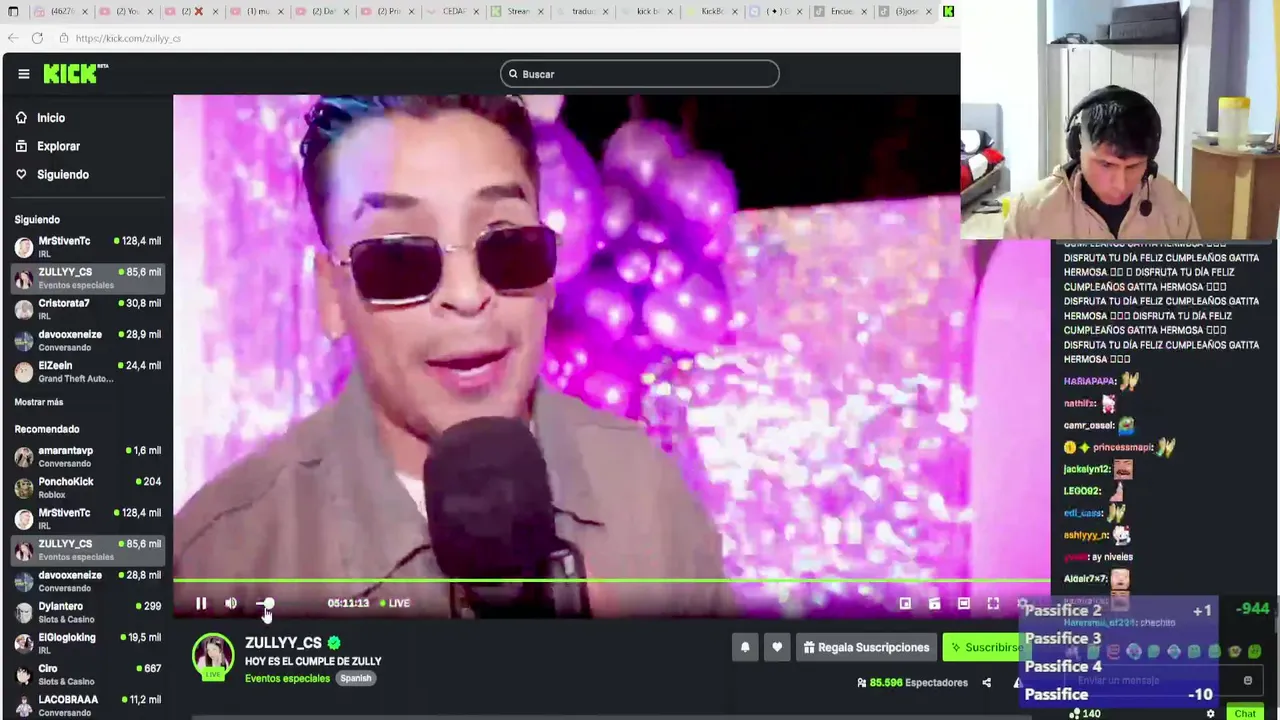The height and width of the screenshot is (720, 1280).
Task: Click the magnifier icon in the search box
Action: [513, 74]
